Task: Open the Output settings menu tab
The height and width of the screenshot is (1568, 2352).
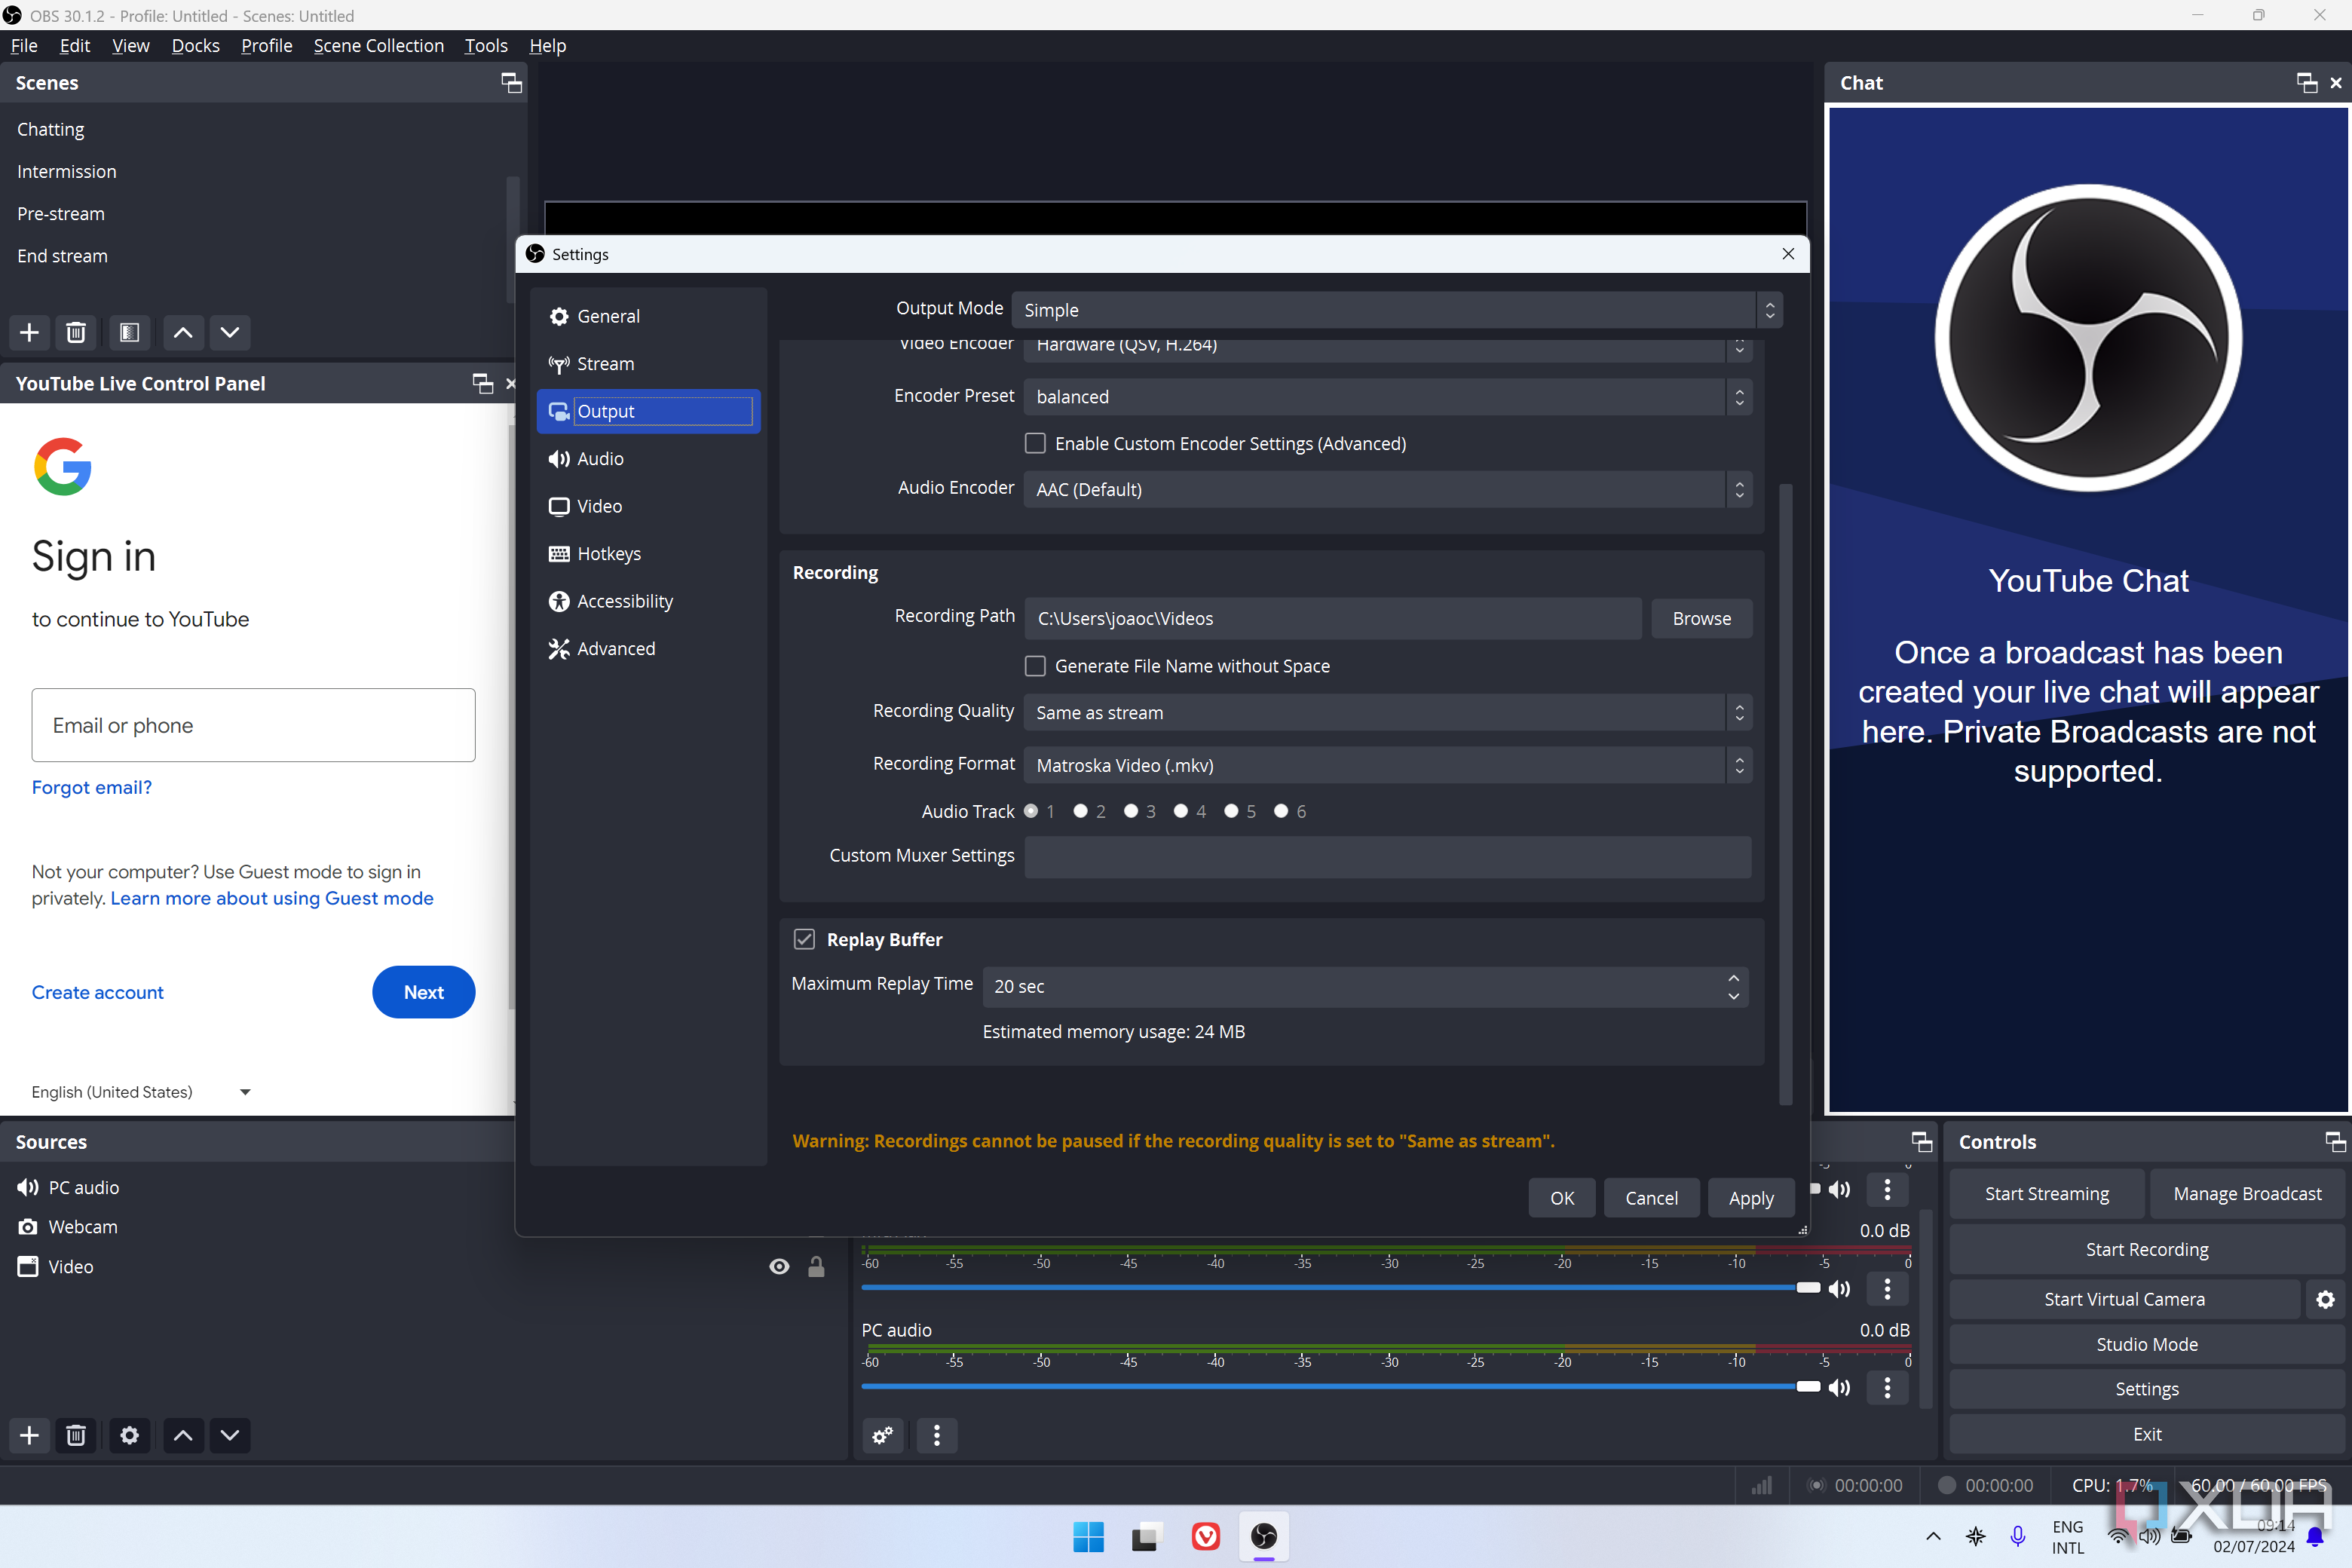Action: pyautogui.click(x=646, y=409)
